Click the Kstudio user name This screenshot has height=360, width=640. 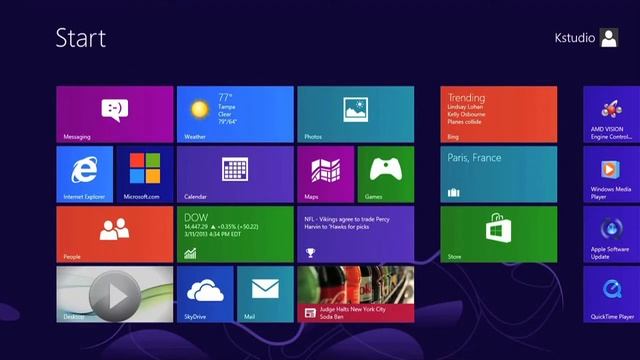tap(575, 38)
